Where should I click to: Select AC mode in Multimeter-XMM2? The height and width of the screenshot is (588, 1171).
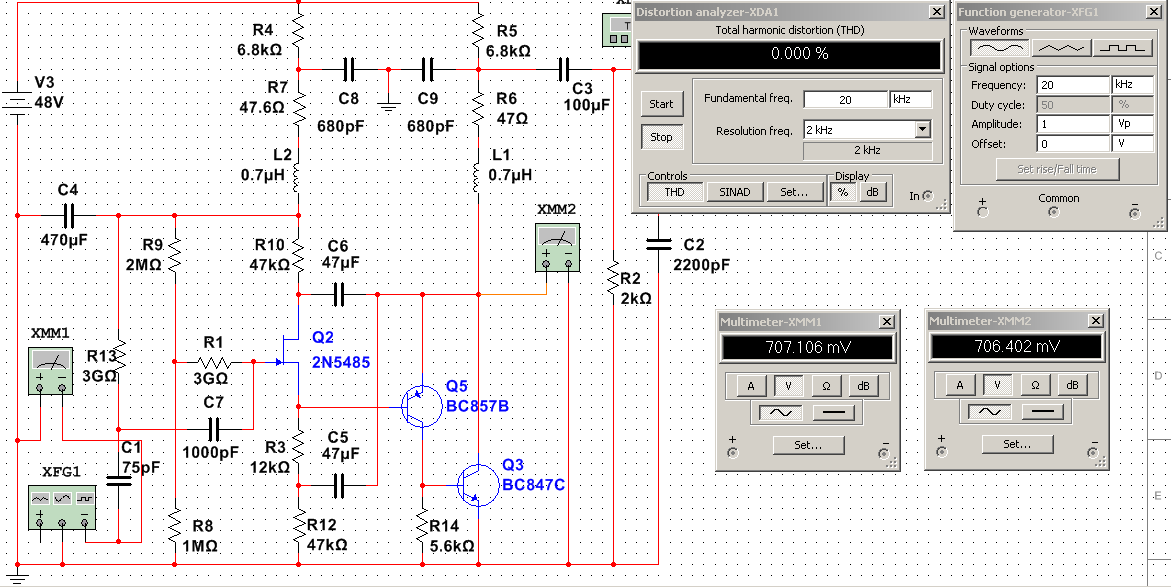click(990, 412)
